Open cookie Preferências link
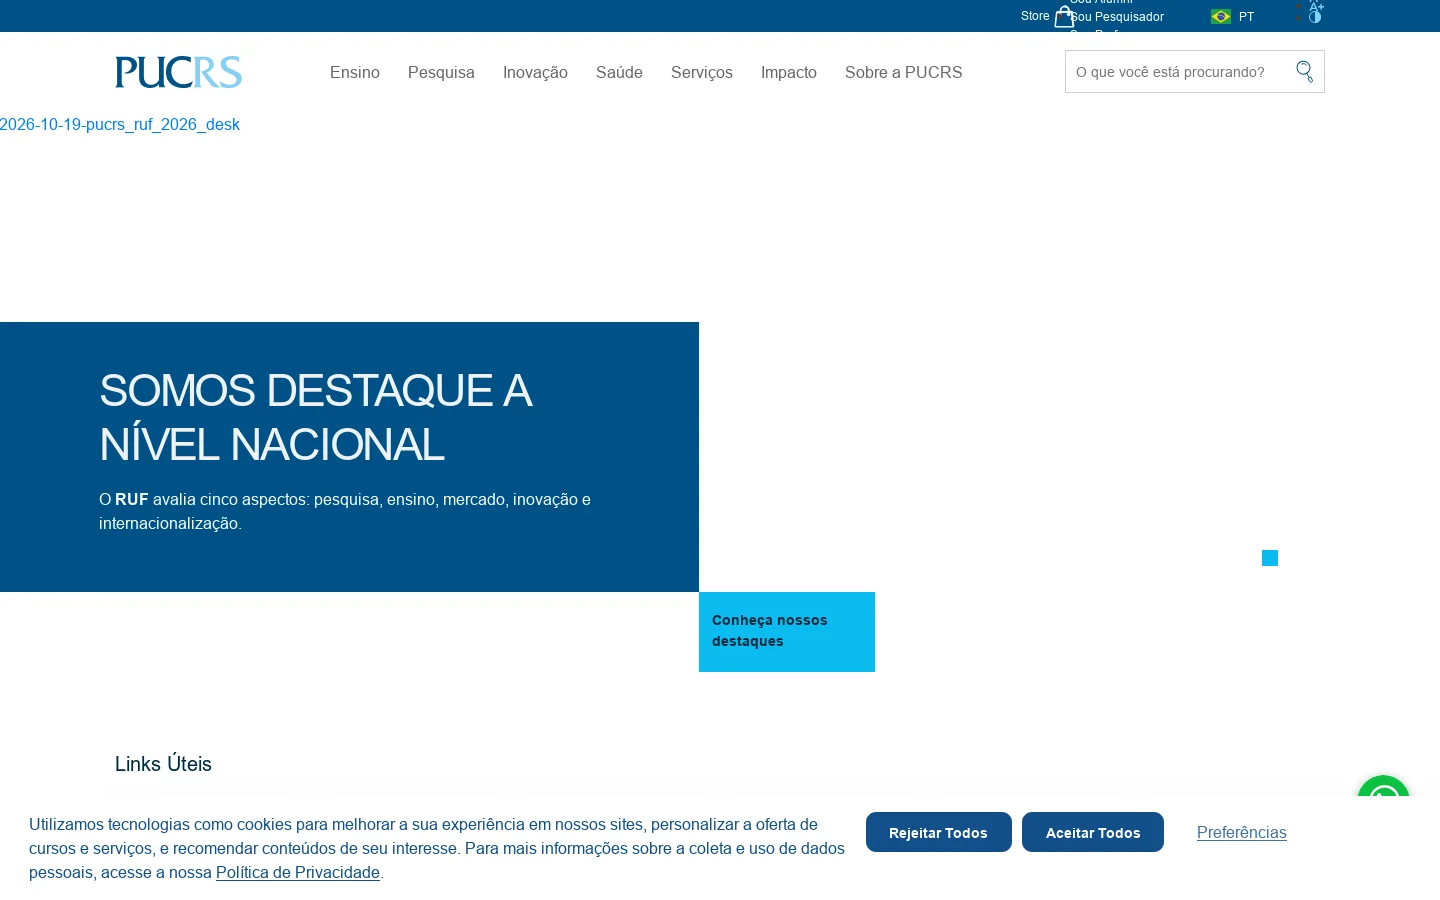 [x=1242, y=832]
